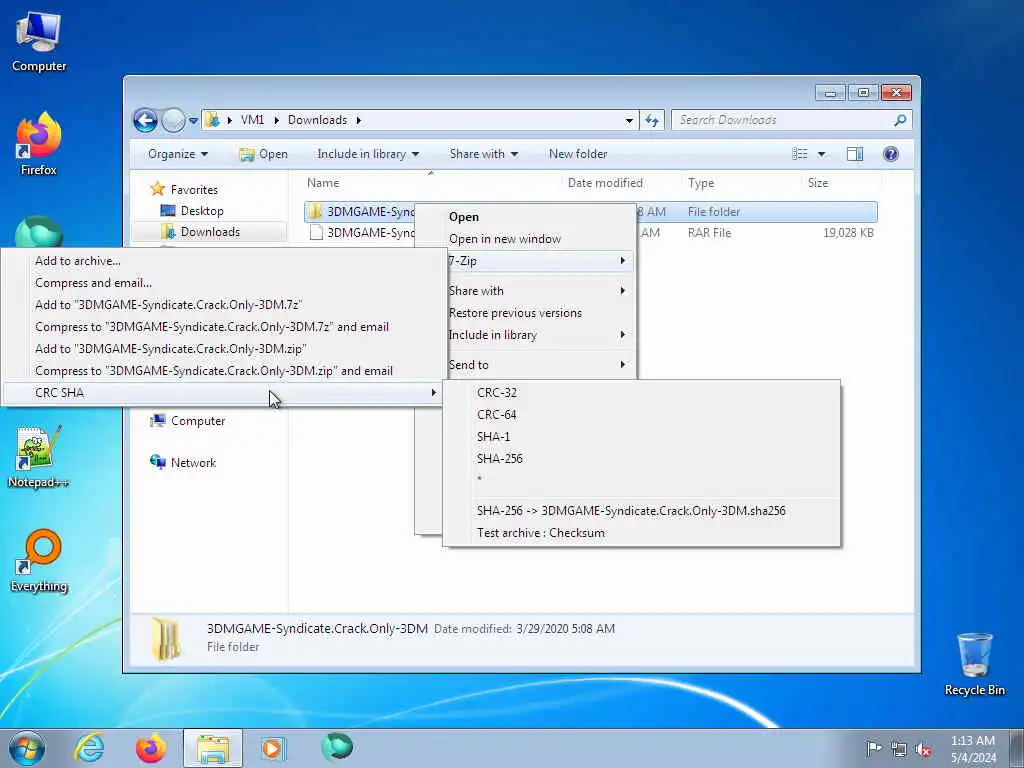Click the Explorer Forward arrow button
Screen dimensions: 1024x768
point(173,120)
